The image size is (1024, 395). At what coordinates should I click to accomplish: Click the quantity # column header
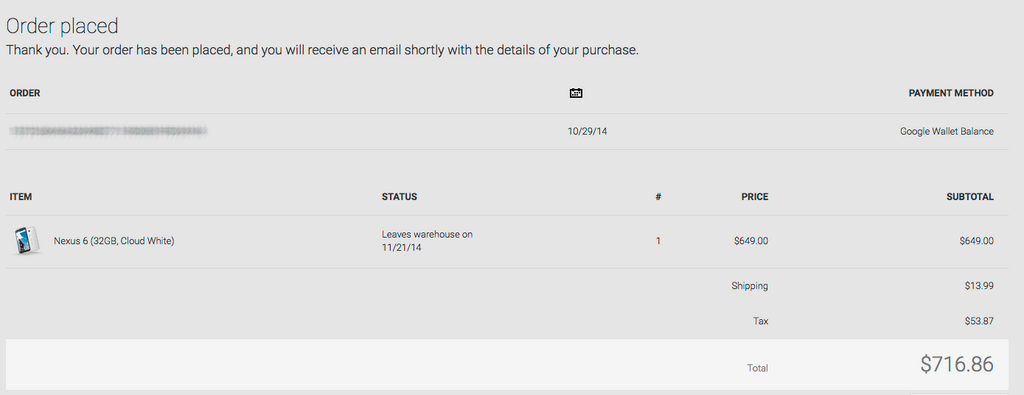pyautogui.click(x=658, y=197)
